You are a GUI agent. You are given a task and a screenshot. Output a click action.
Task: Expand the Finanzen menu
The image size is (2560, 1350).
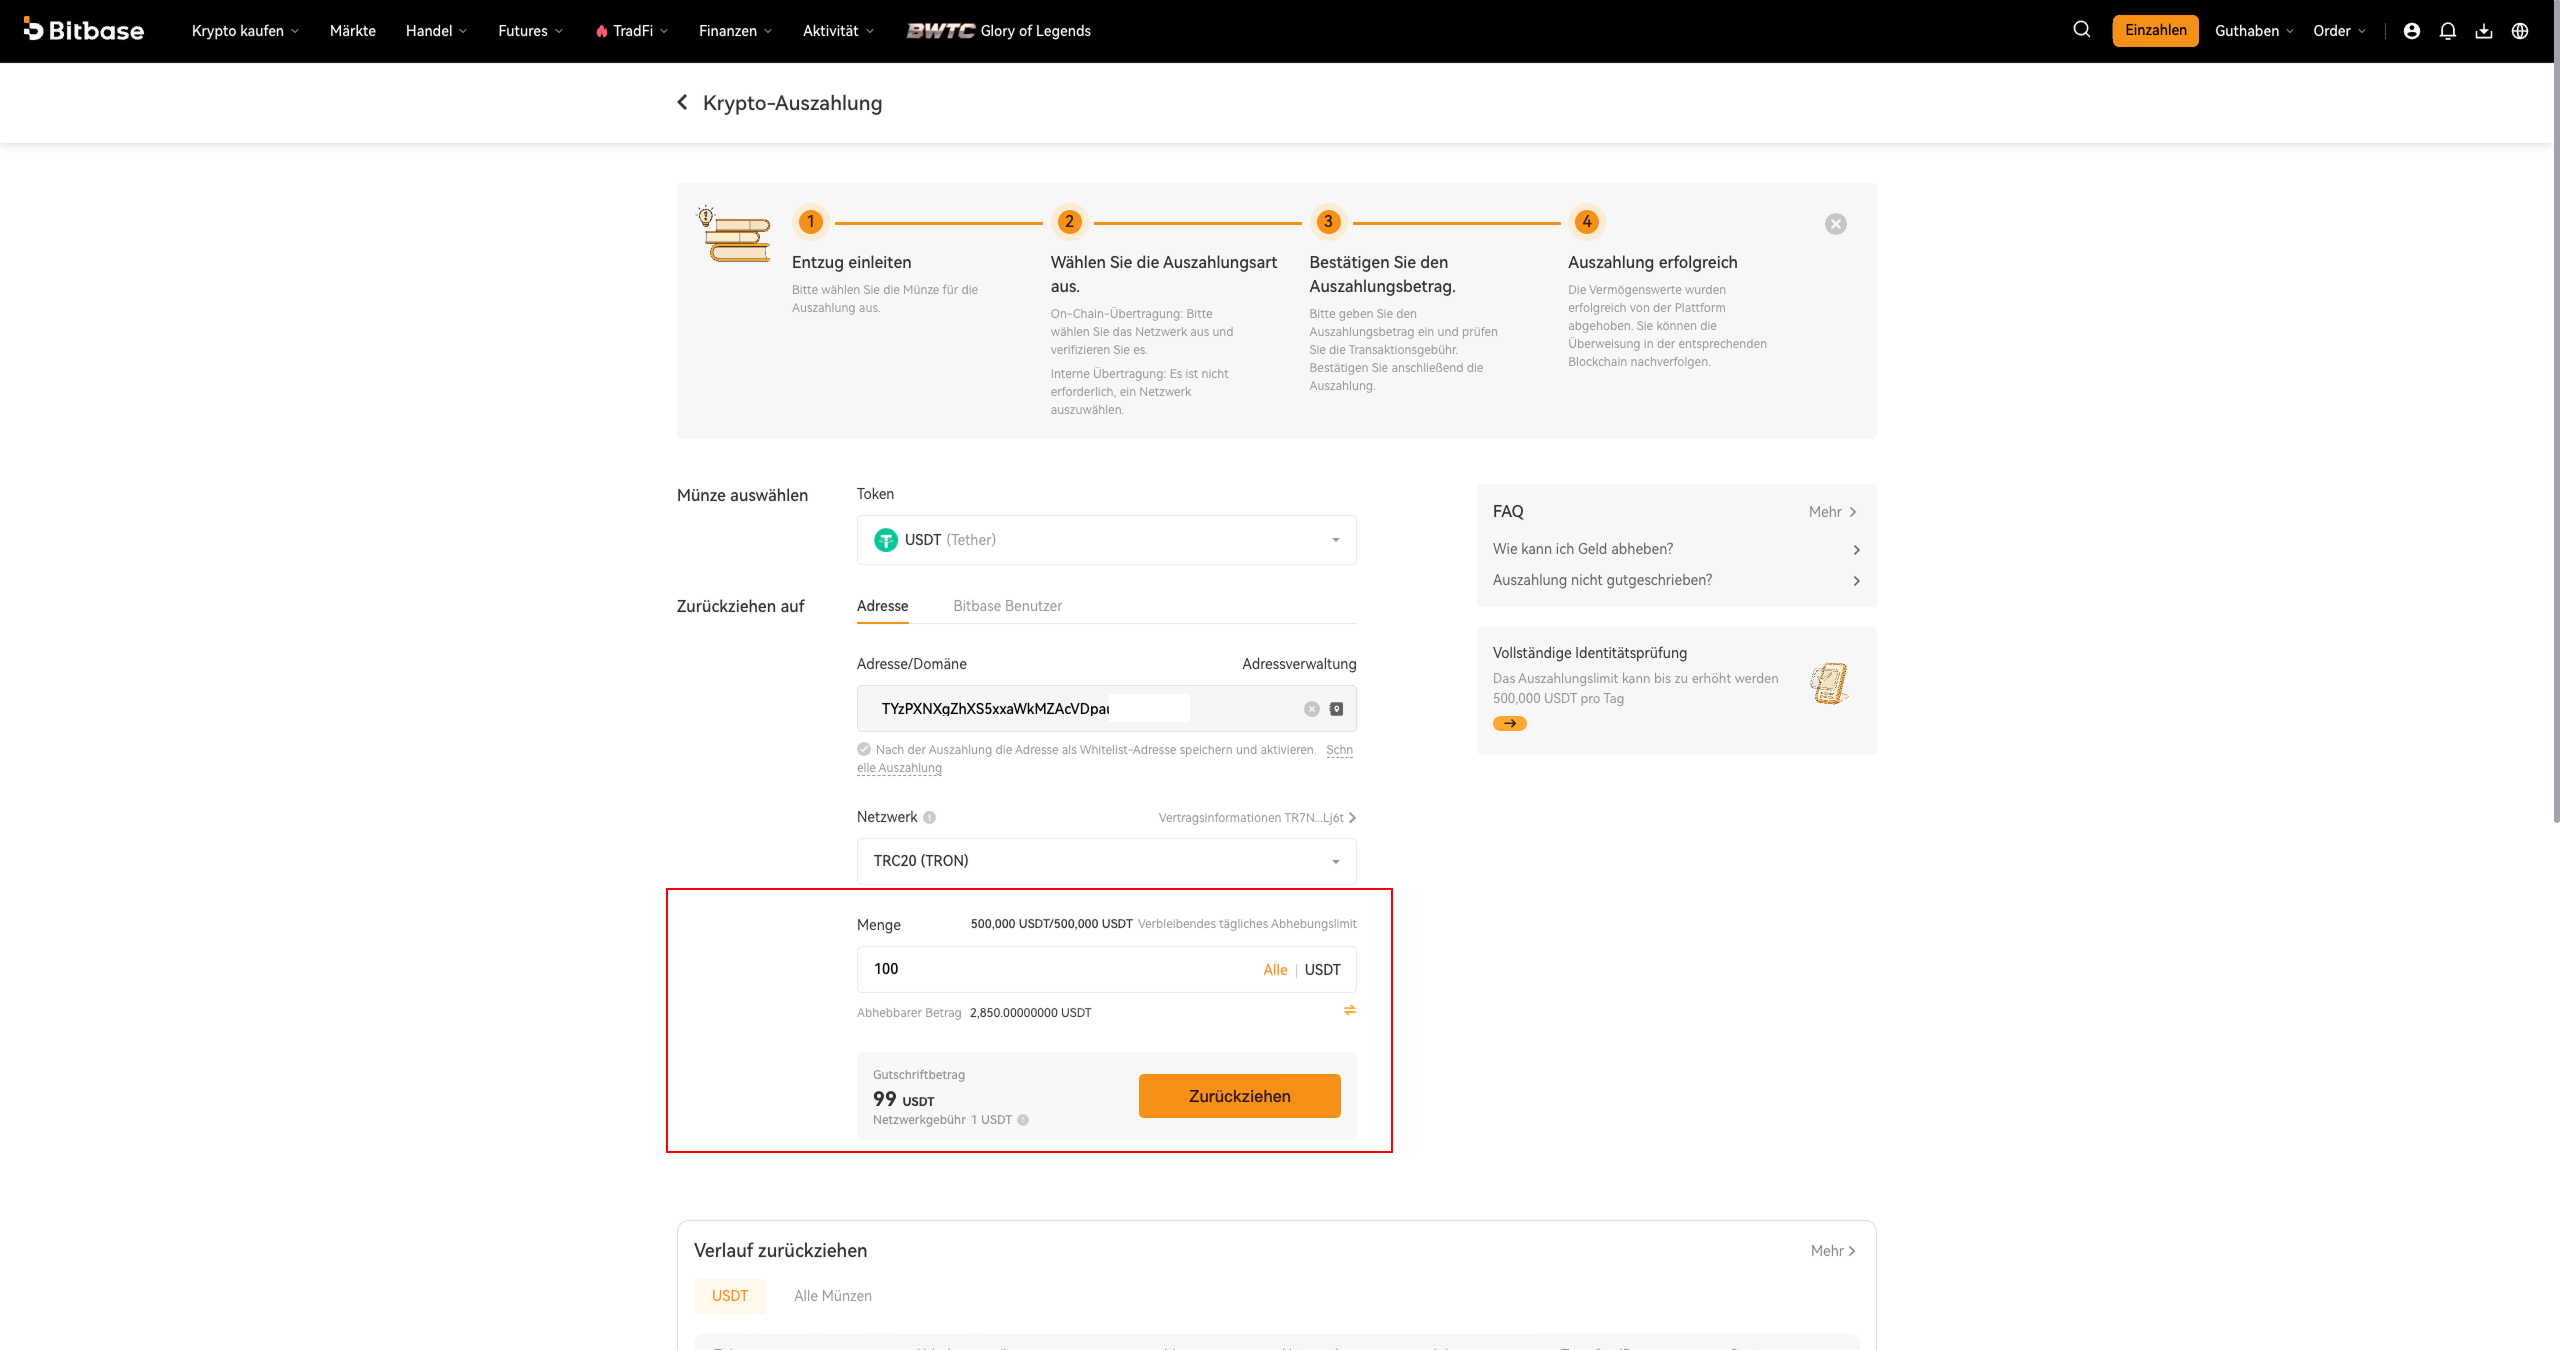click(x=735, y=31)
